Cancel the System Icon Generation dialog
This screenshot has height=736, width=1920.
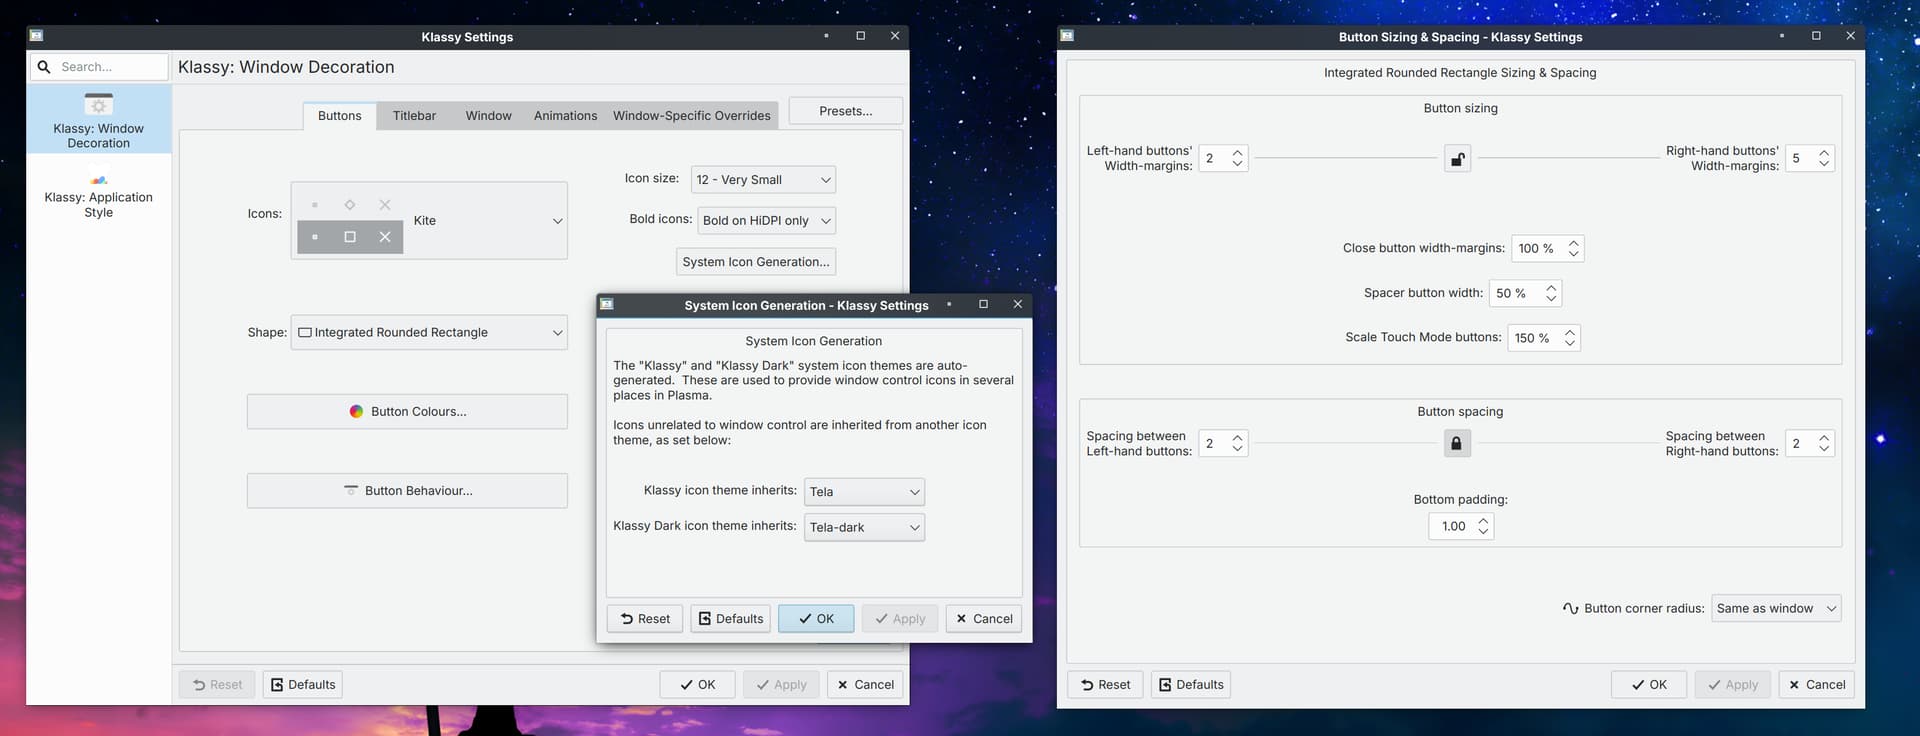pos(984,619)
